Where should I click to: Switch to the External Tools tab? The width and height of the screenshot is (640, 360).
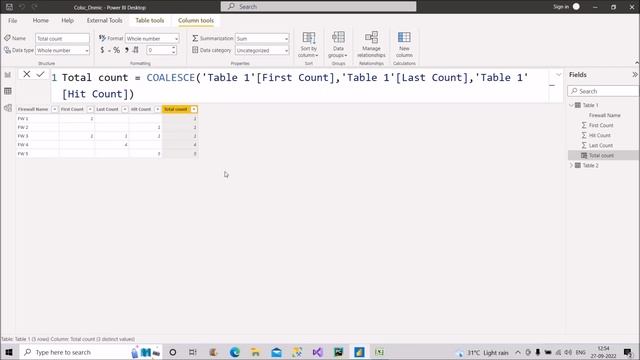coord(104,20)
